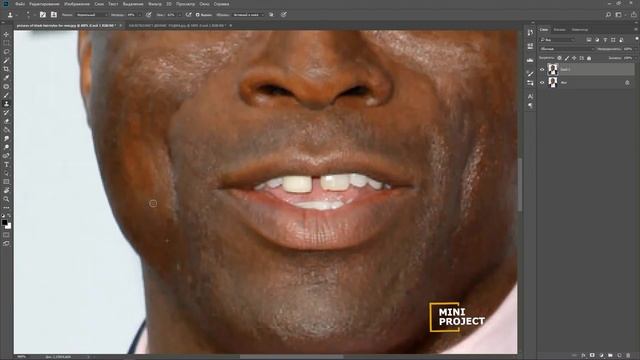Hide the background layer with eye icon
This screenshot has height=360, width=640.
click(542, 82)
